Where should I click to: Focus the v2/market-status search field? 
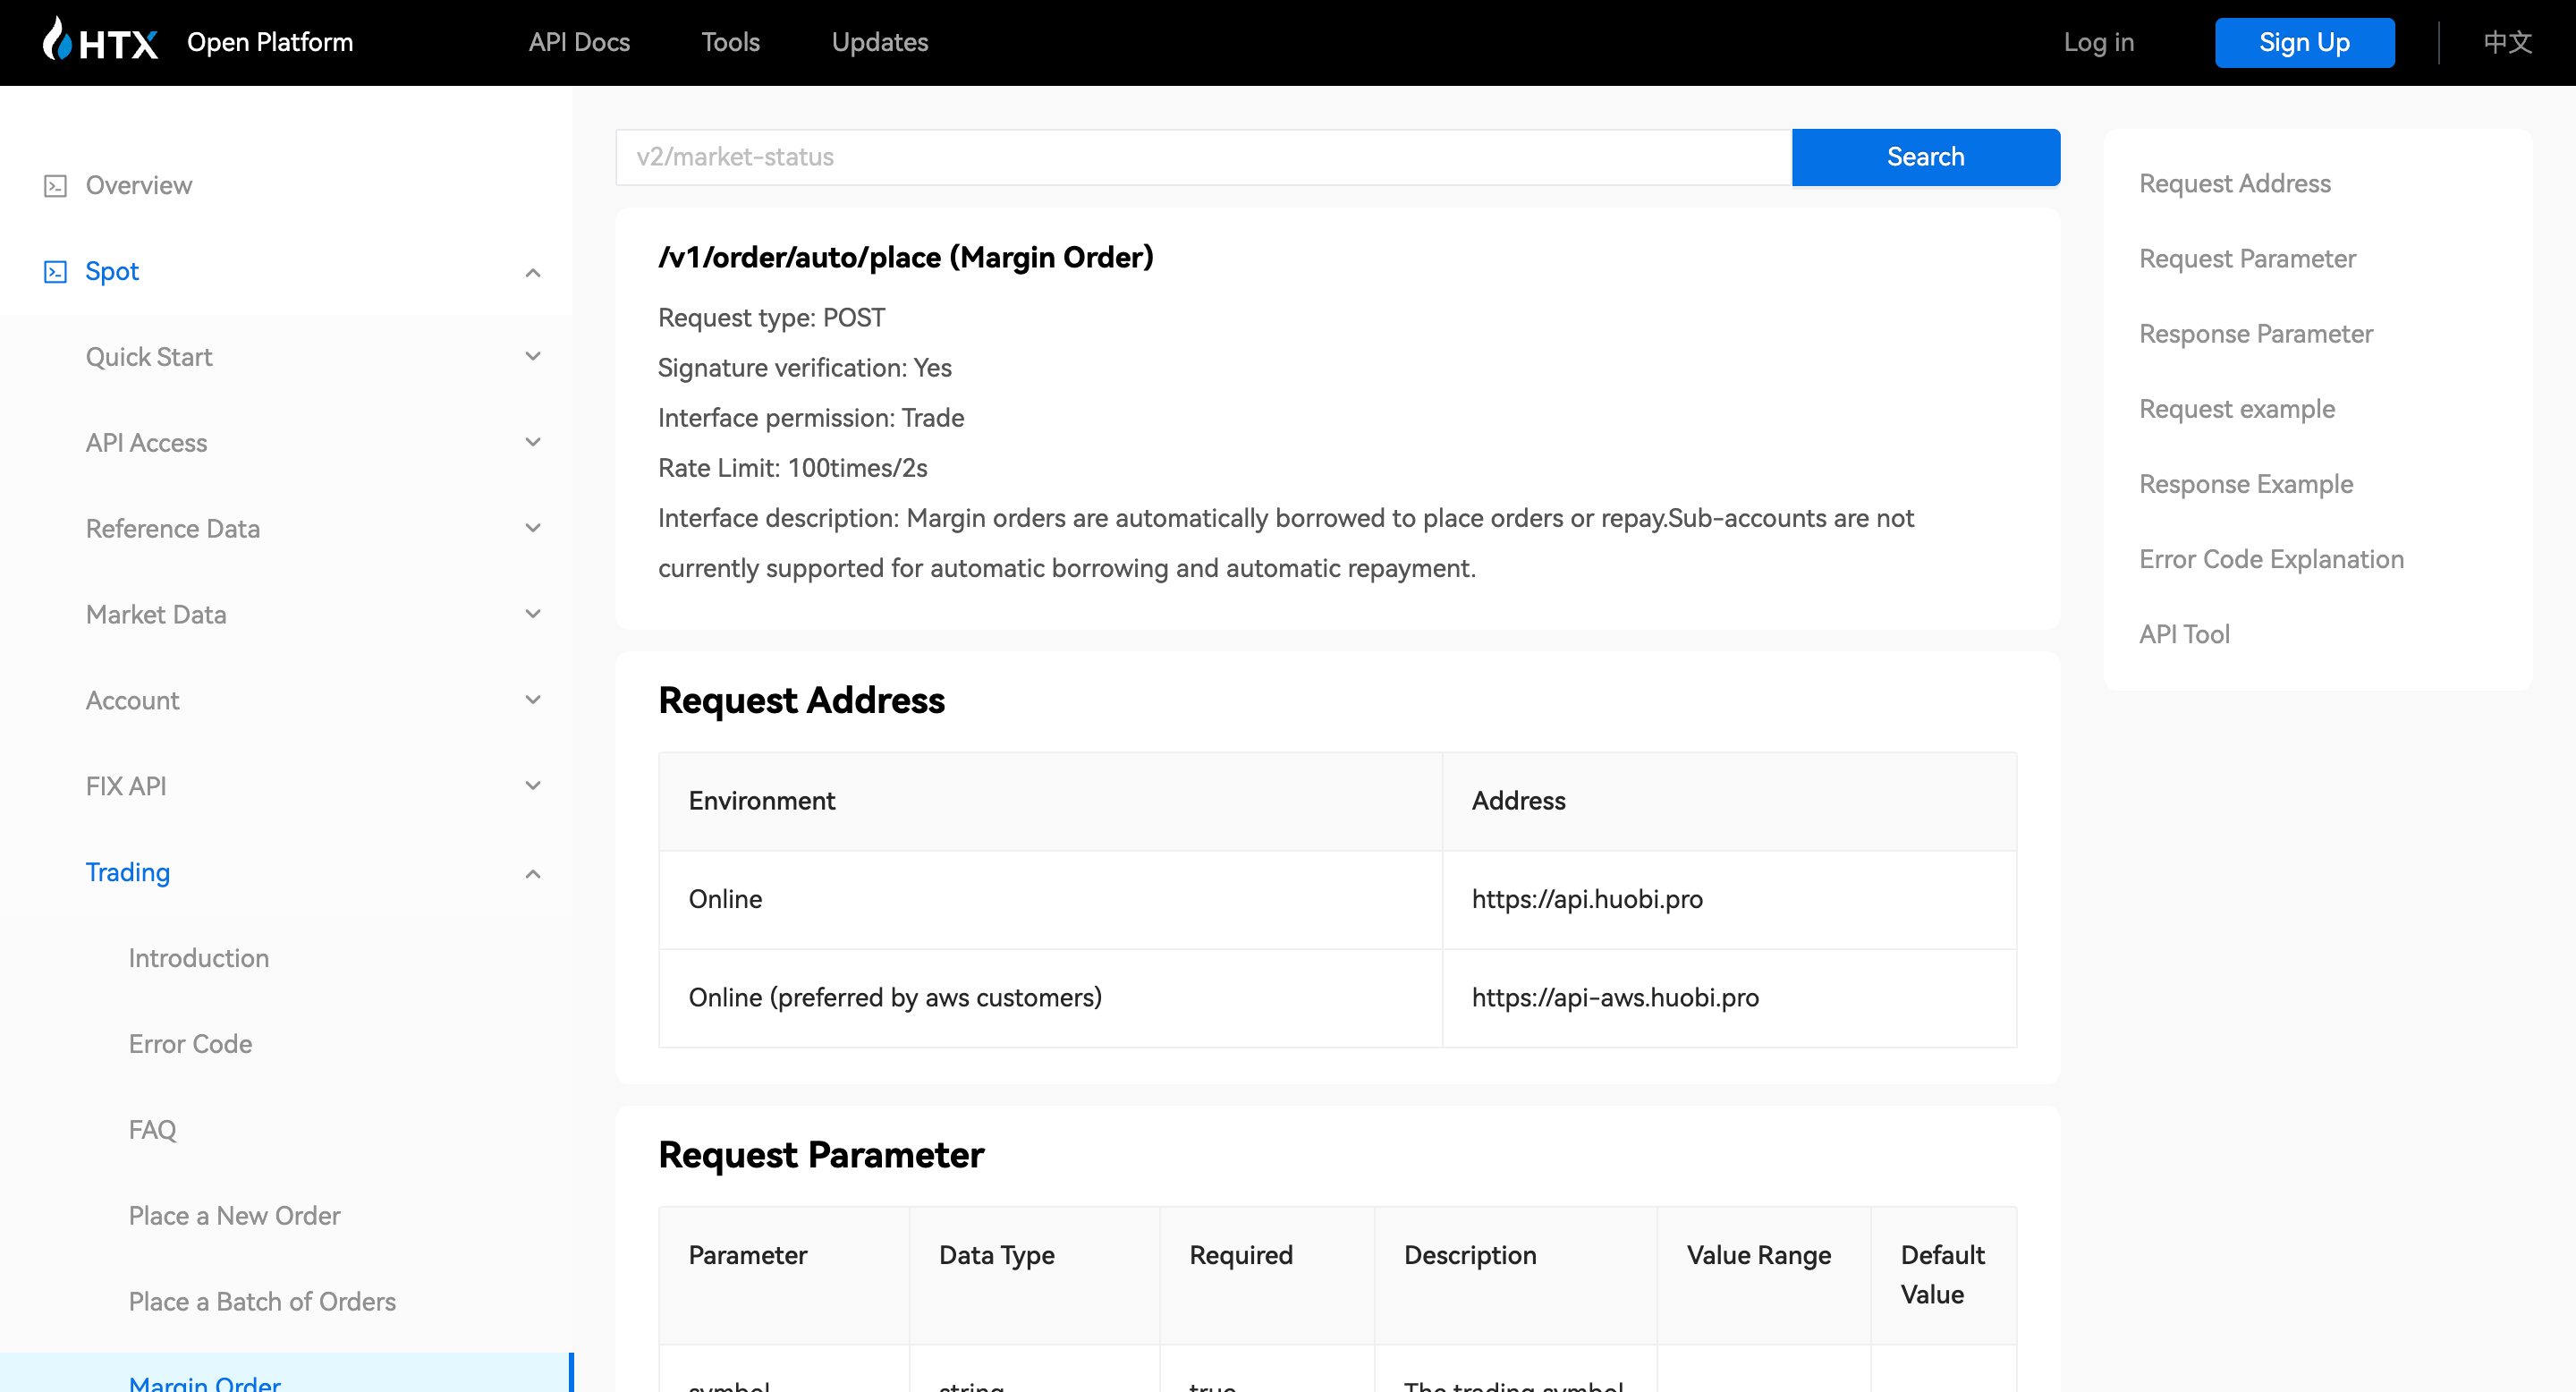(1203, 157)
